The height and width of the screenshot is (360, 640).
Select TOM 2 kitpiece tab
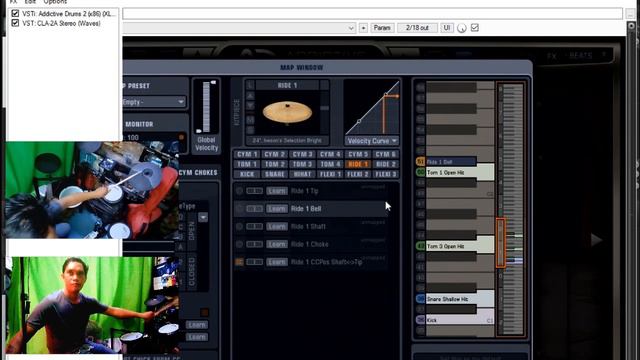coord(274,164)
